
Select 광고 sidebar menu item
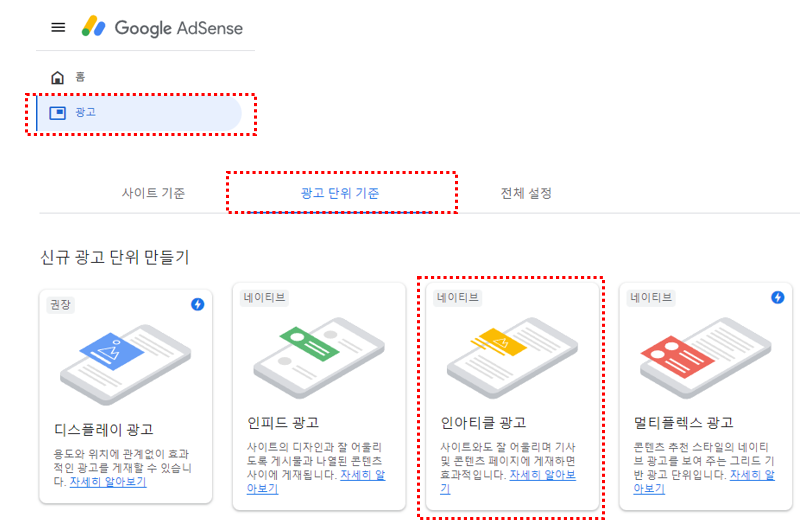coord(139,113)
